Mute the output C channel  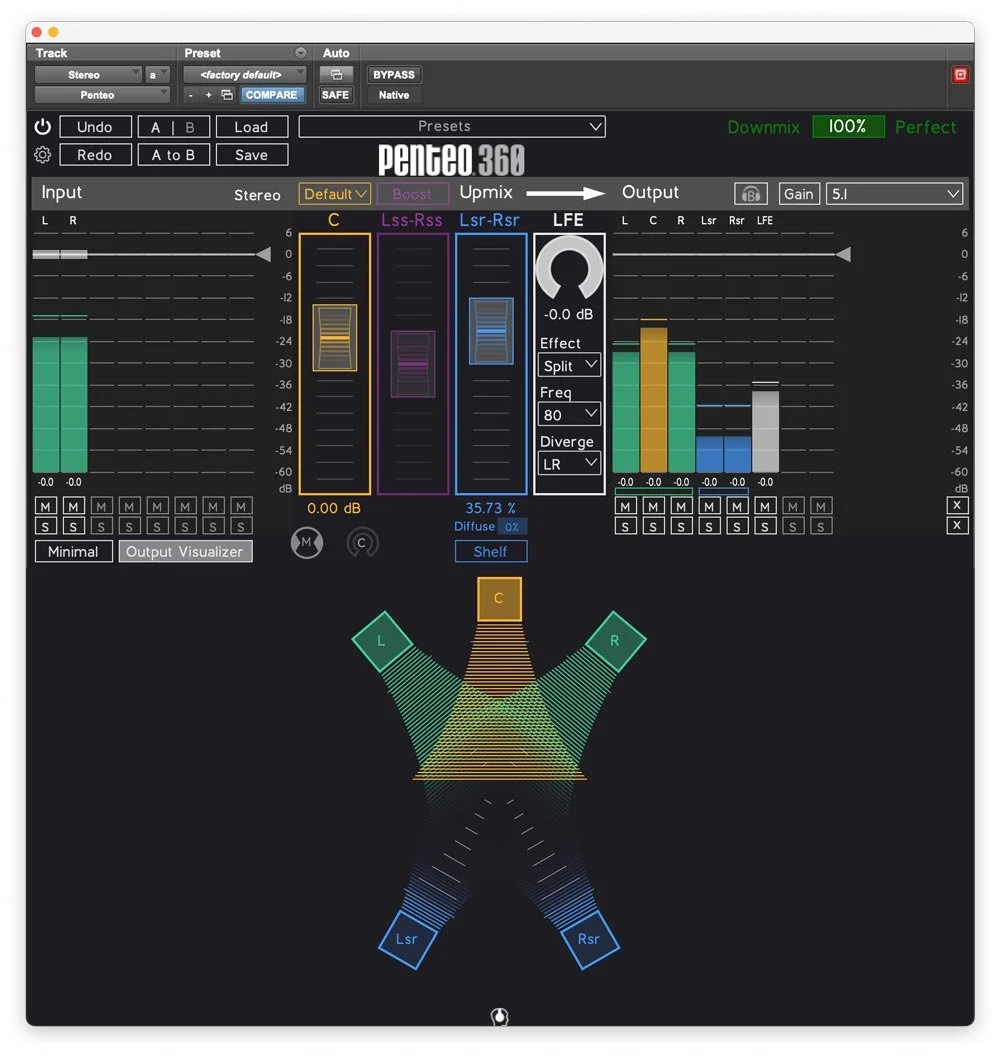tap(653, 506)
